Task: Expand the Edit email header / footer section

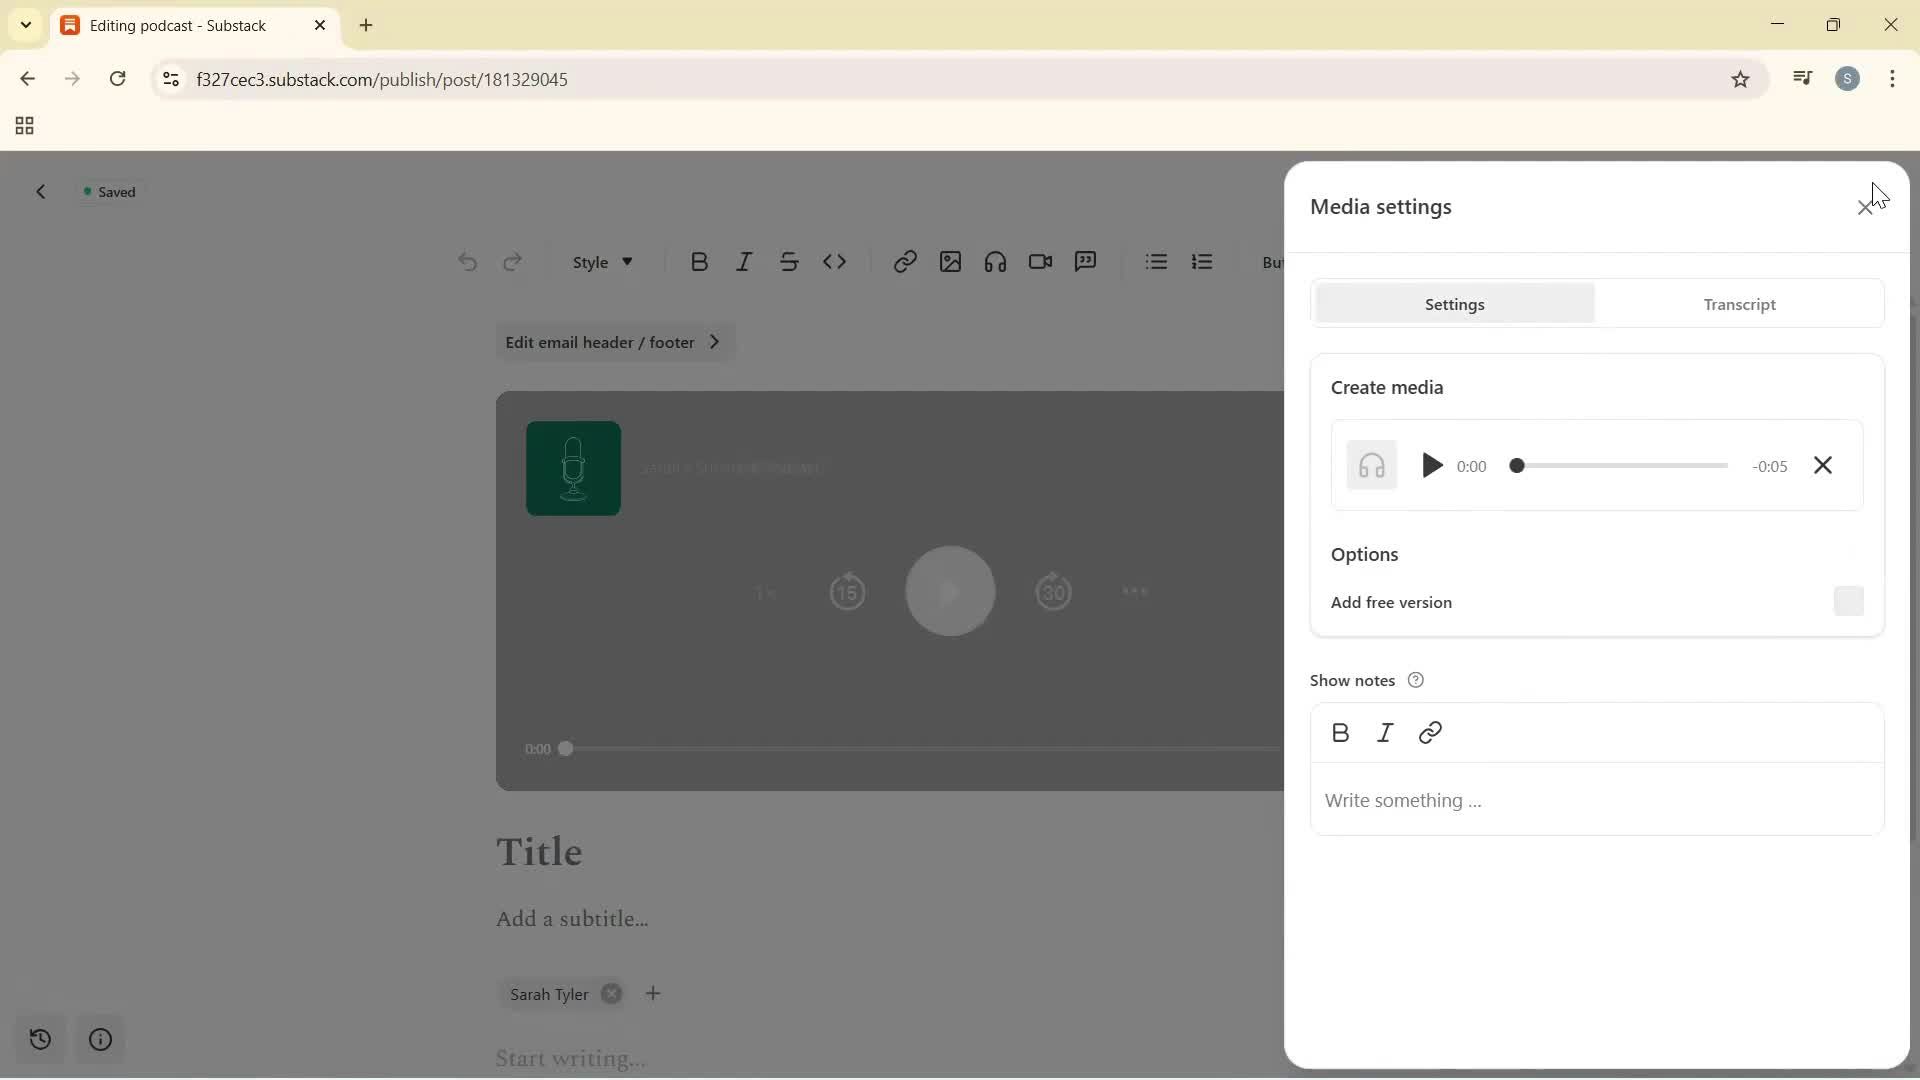Action: coord(615,341)
